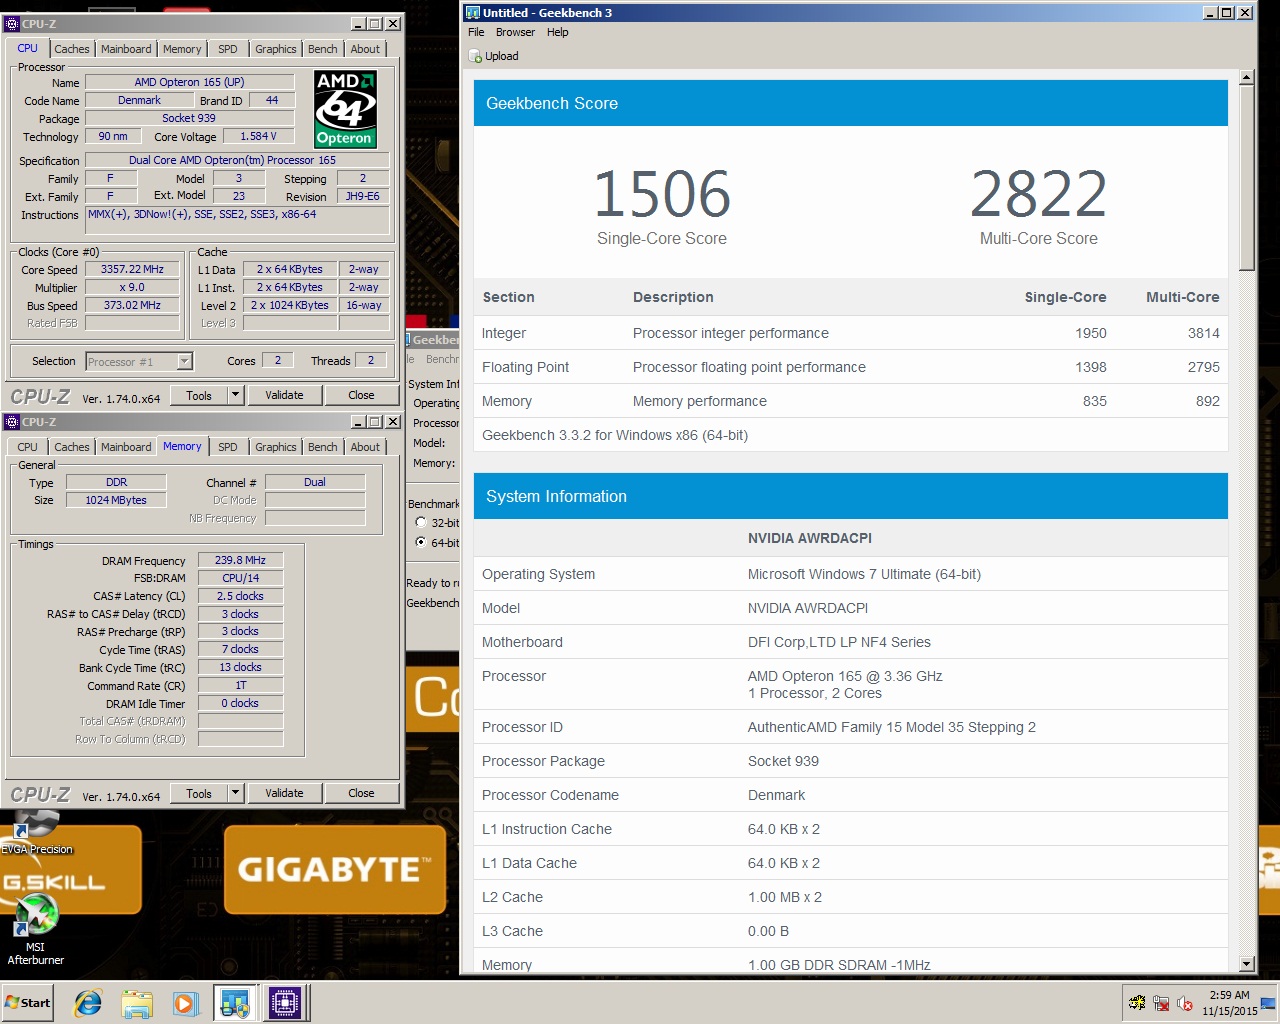Expand Tools dropdown arrow in bottom CPU-Z window
Viewport: 1280px width, 1024px height.
point(236,793)
